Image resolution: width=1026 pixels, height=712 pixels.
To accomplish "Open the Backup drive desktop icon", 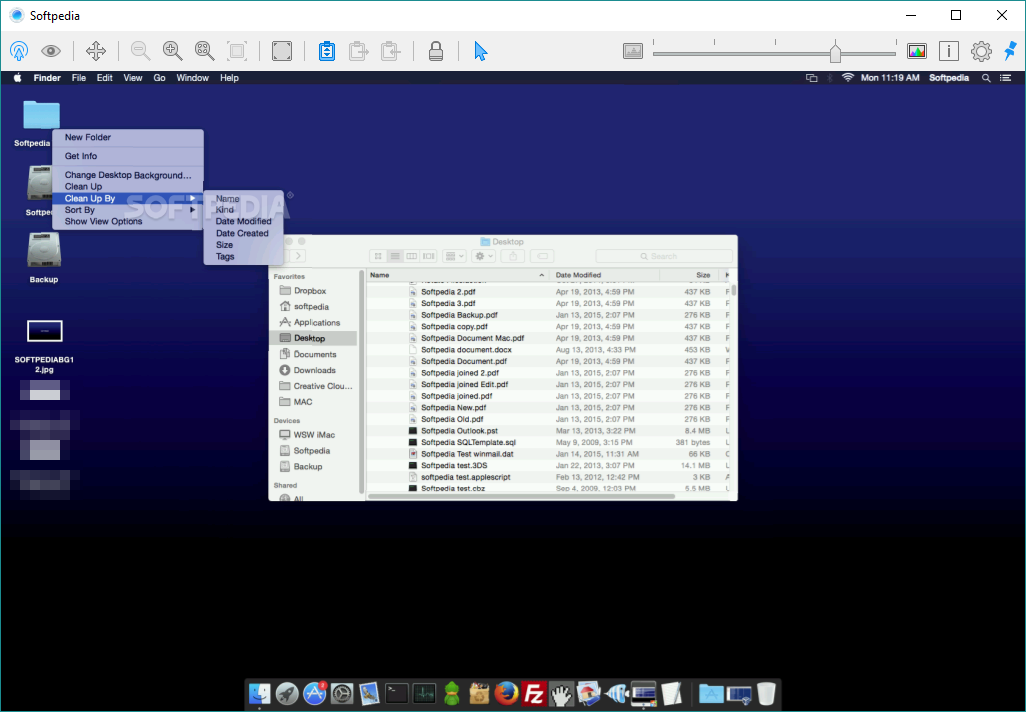I will (44, 251).
